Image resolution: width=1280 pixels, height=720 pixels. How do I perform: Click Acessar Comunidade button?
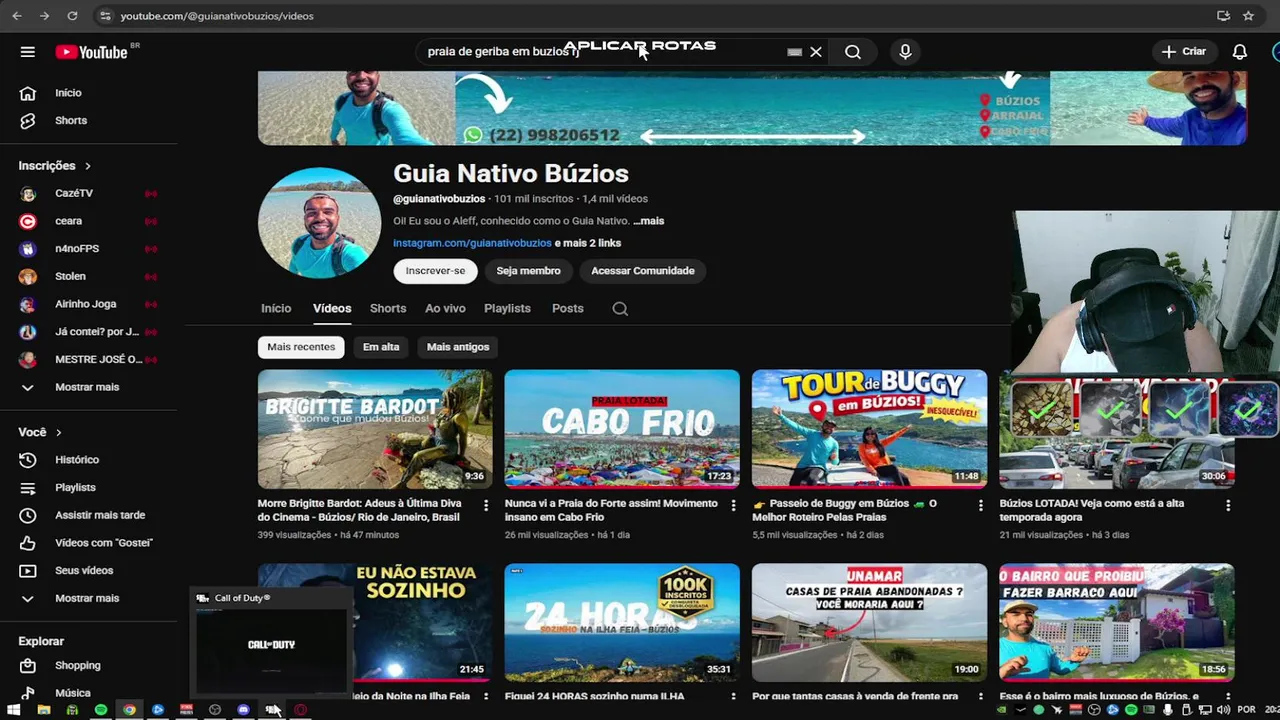642,271
